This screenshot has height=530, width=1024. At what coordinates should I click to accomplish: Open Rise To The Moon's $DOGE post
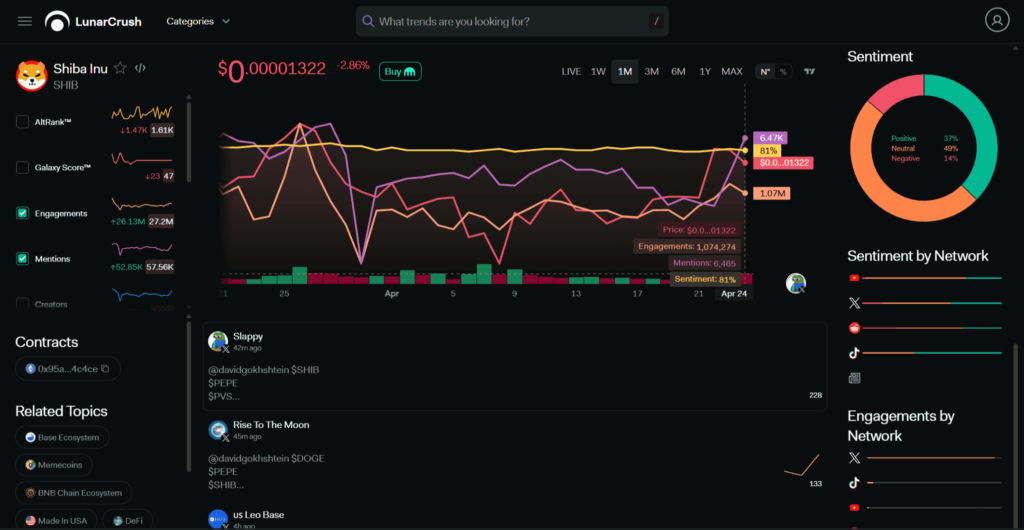(515, 454)
